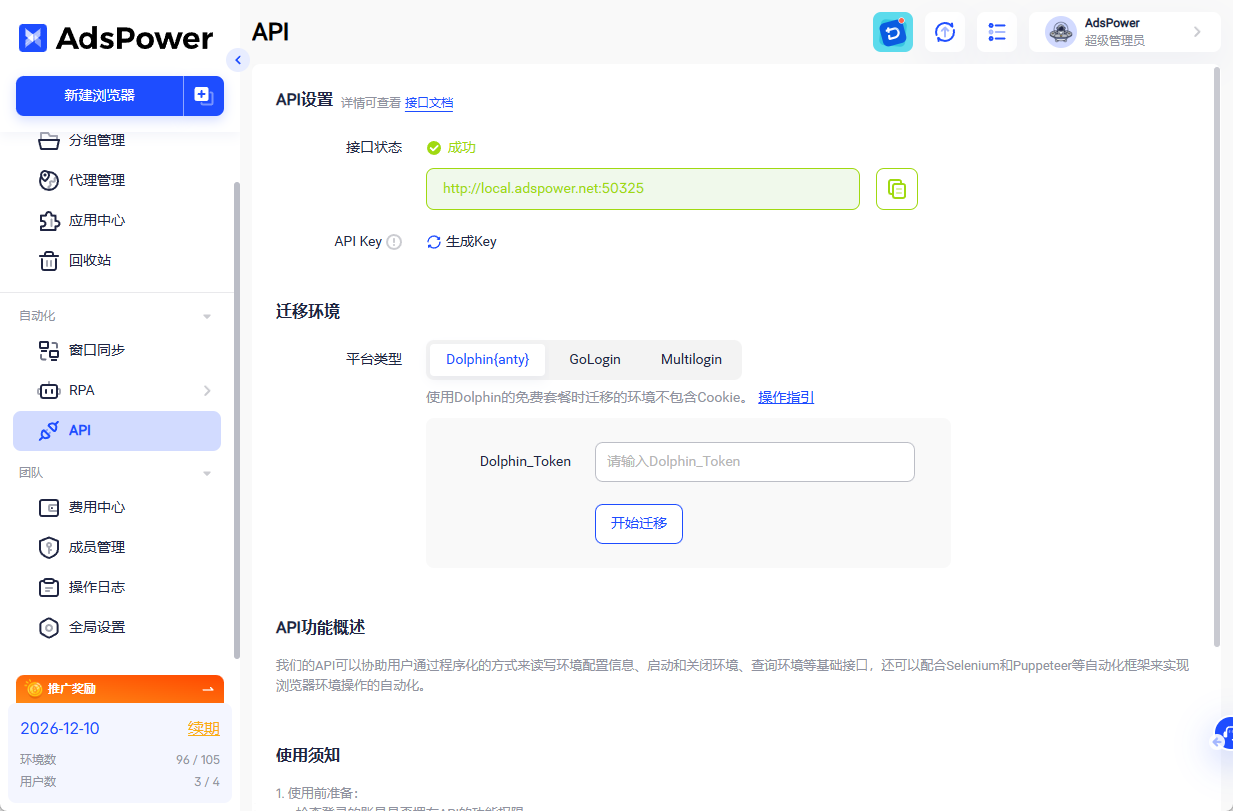Open the 接口文档 link

click(x=429, y=102)
